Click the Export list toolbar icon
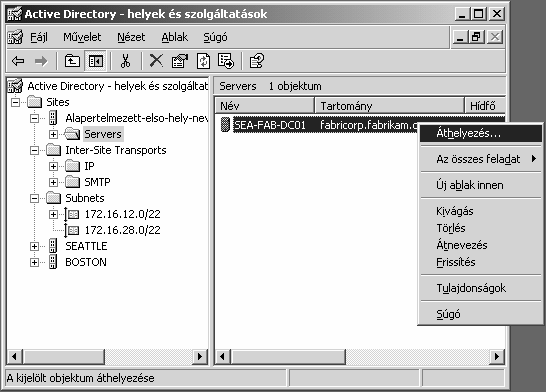546x392 pixels. point(226,61)
